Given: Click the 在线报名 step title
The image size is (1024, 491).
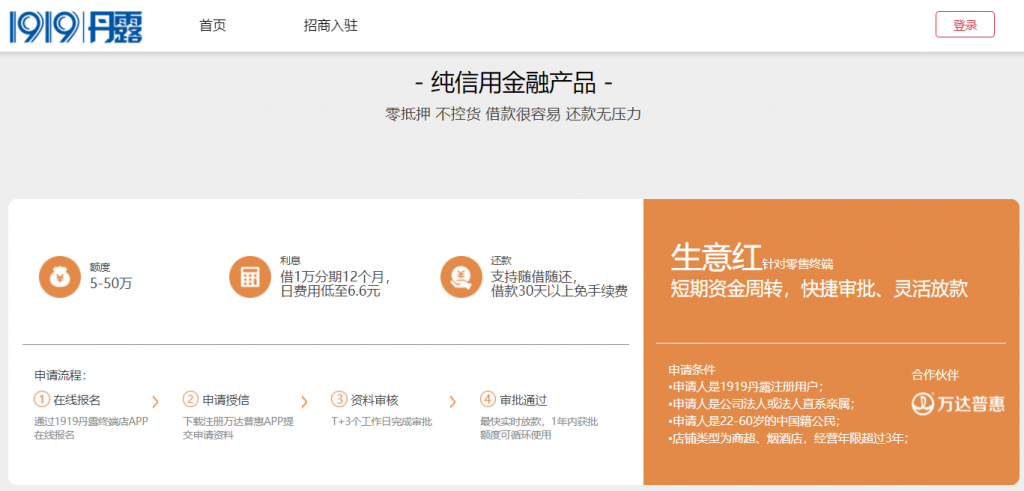Looking at the screenshot, I should tap(77, 400).
